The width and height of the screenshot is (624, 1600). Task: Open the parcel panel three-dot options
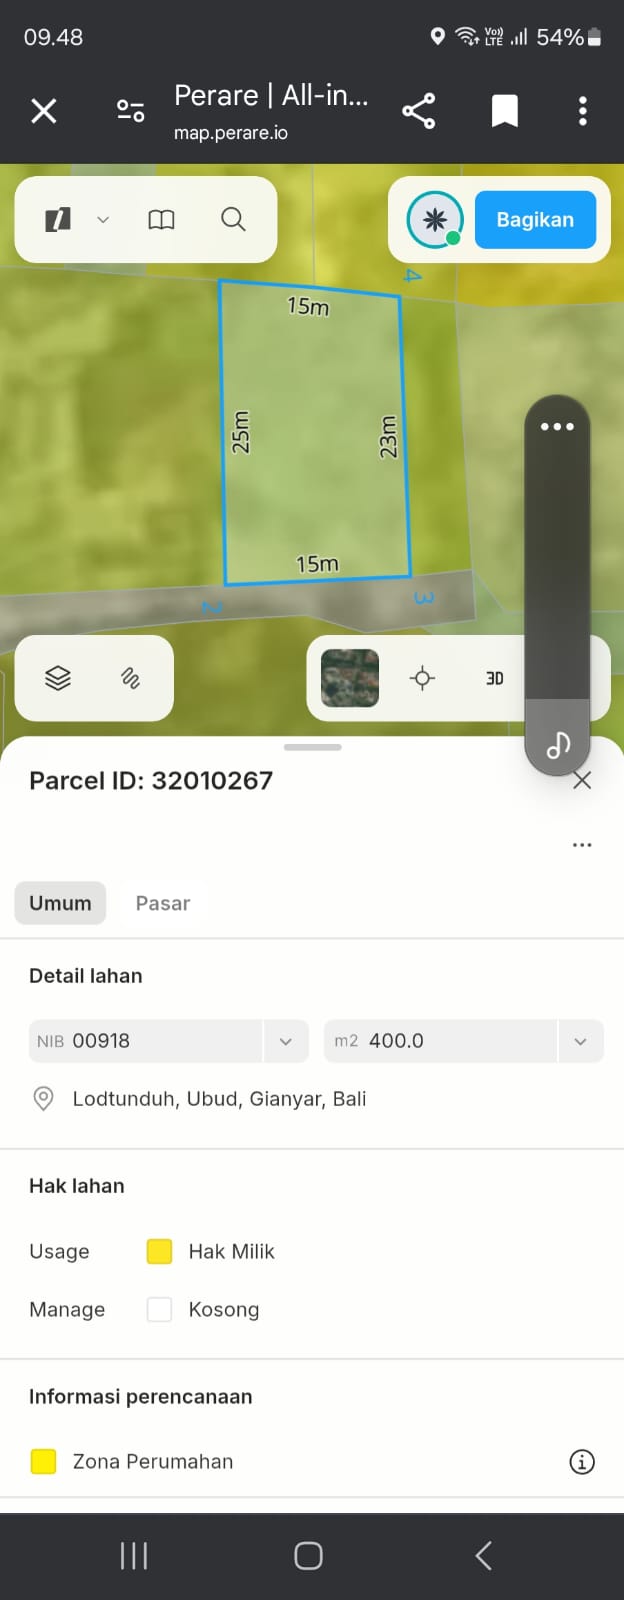tap(582, 845)
